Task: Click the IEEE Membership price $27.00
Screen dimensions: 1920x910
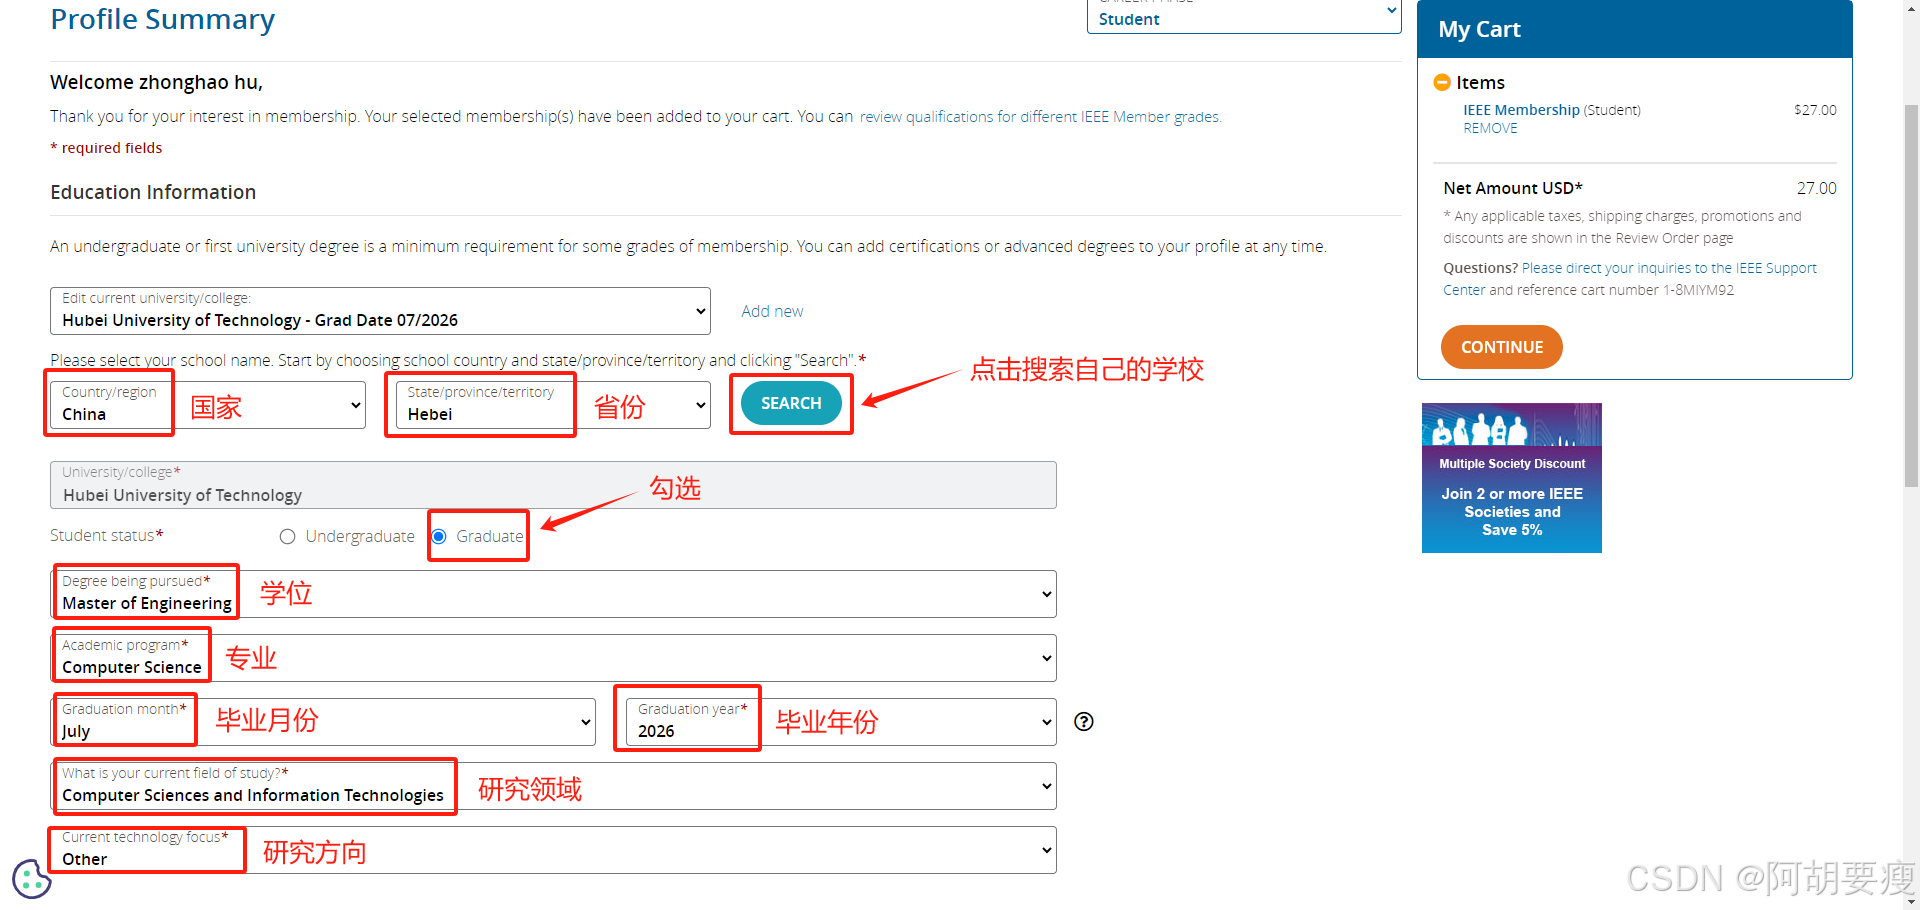Action: [1815, 110]
